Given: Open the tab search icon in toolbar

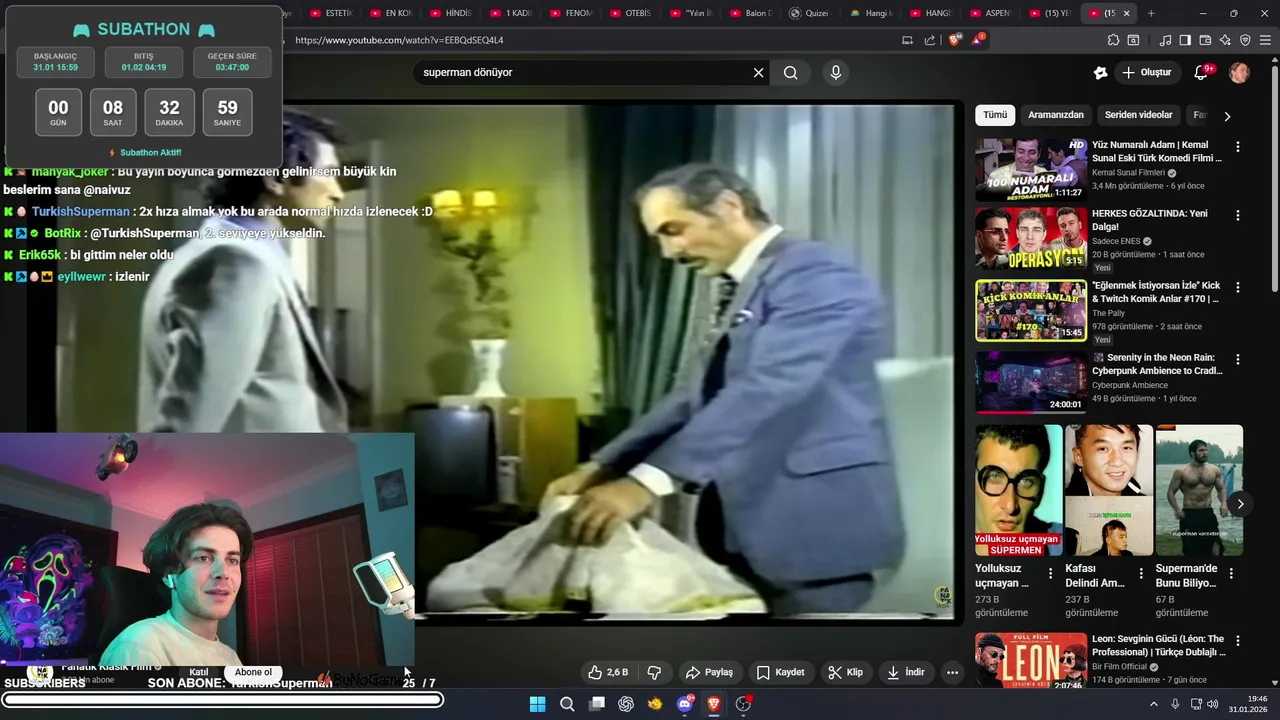Looking at the screenshot, I should (x=1133, y=40).
